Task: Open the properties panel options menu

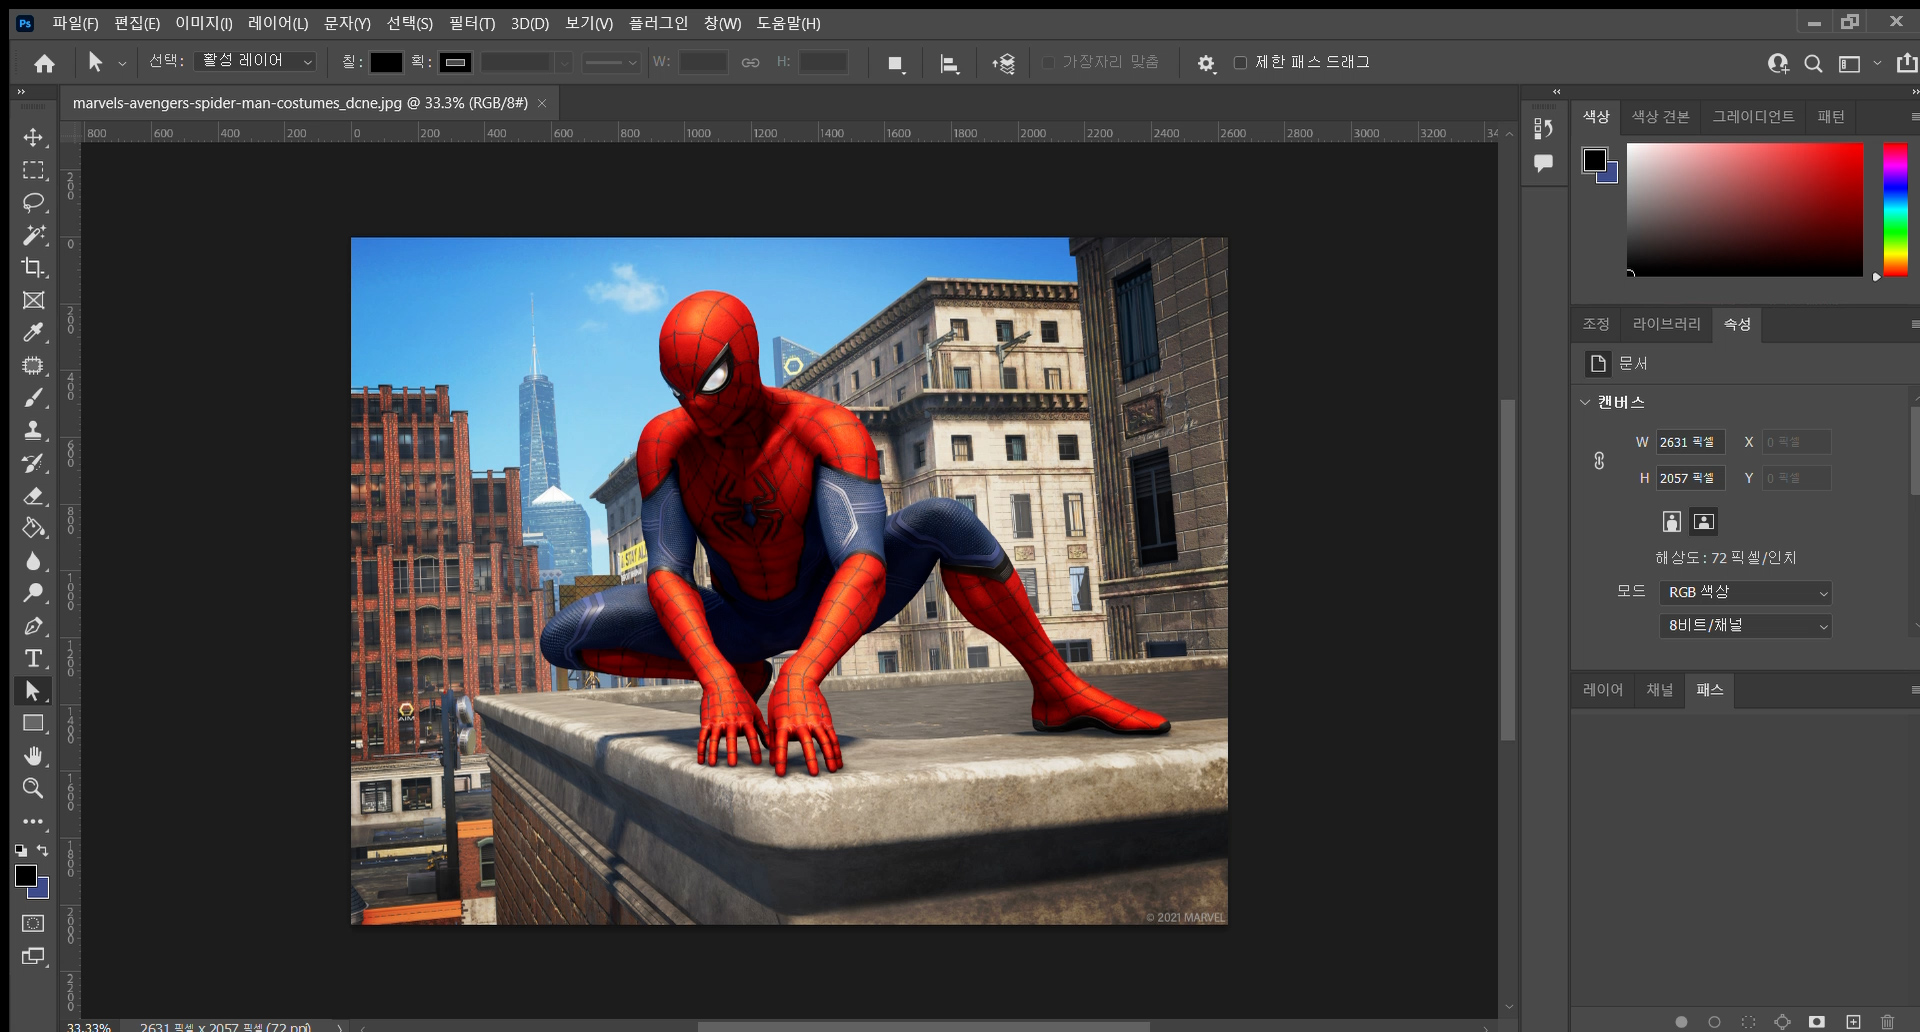Action: pyautogui.click(x=1914, y=324)
